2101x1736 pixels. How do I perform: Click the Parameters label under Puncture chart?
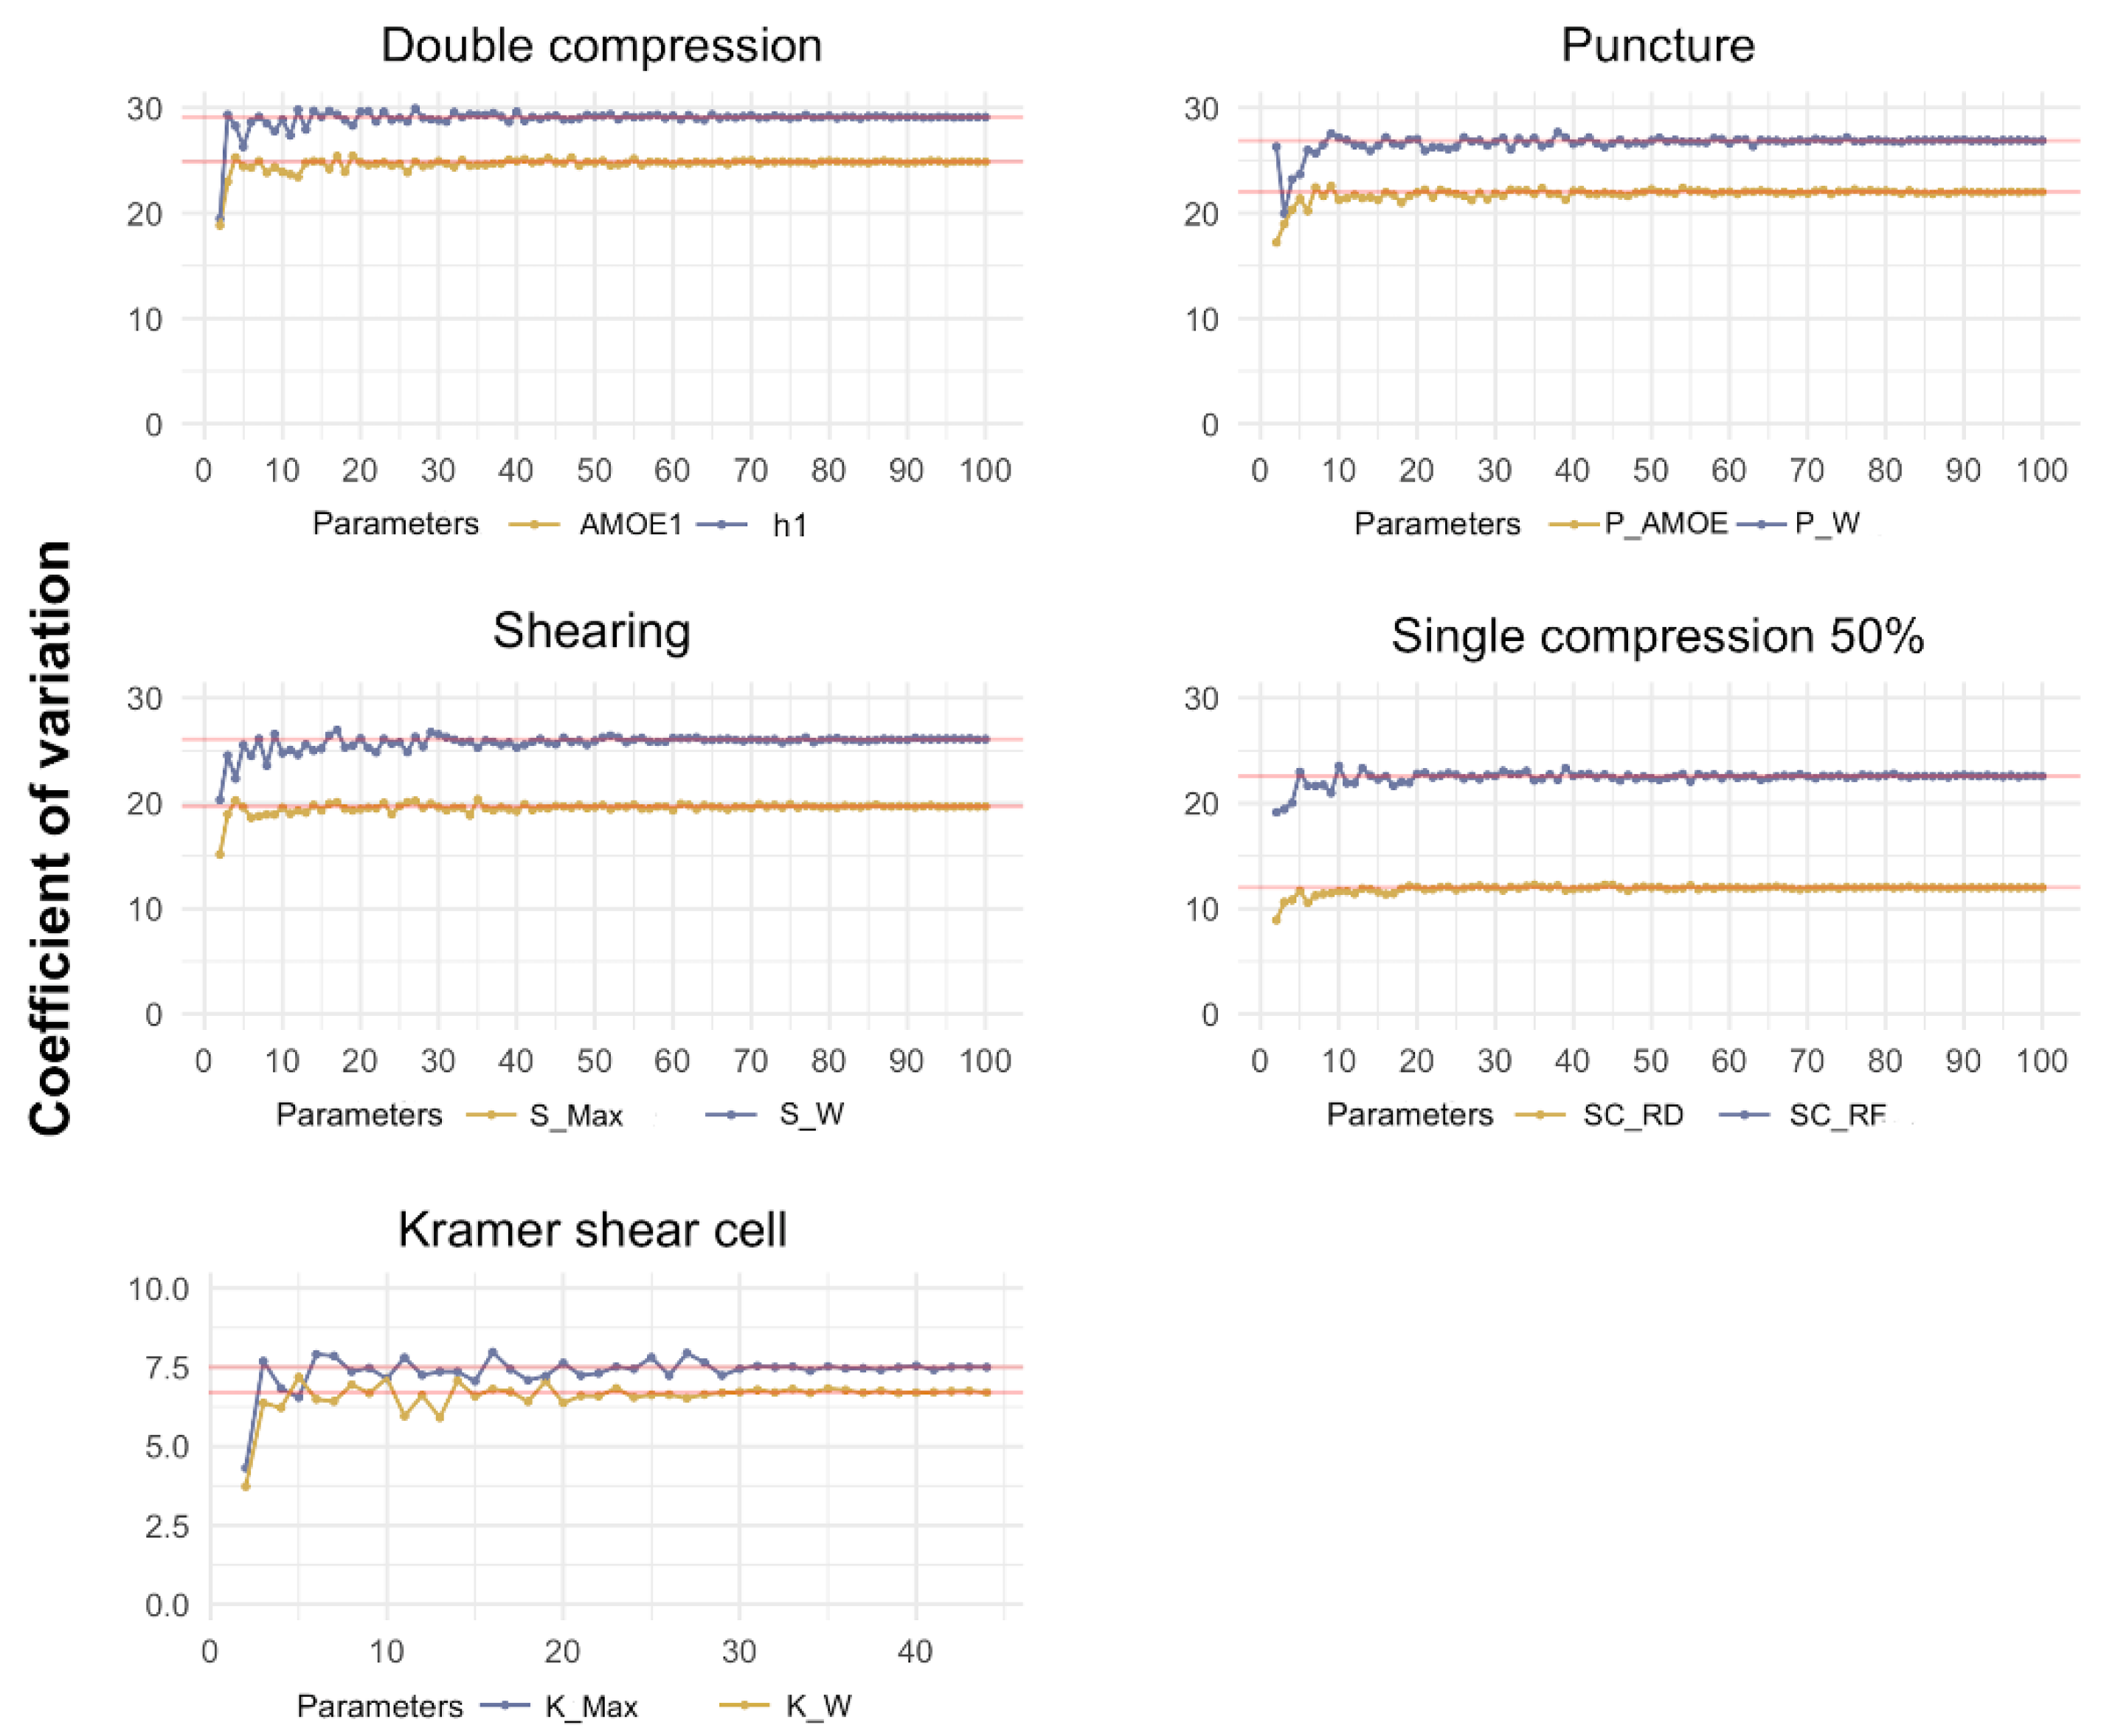[x=1436, y=524]
